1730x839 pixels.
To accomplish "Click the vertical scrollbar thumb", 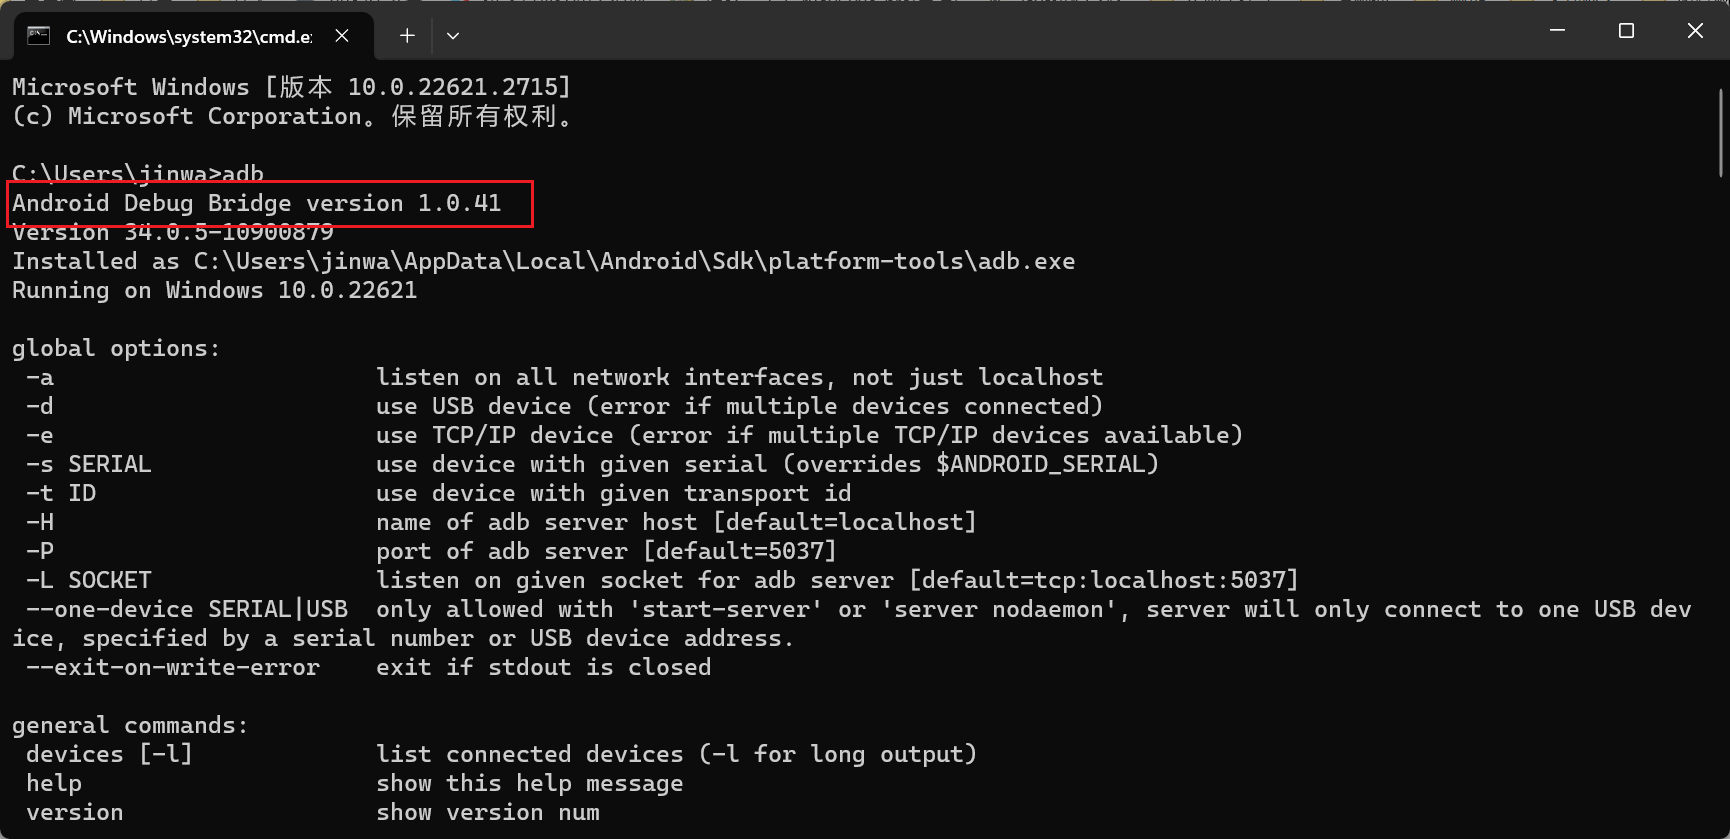I will pyautogui.click(x=1720, y=133).
